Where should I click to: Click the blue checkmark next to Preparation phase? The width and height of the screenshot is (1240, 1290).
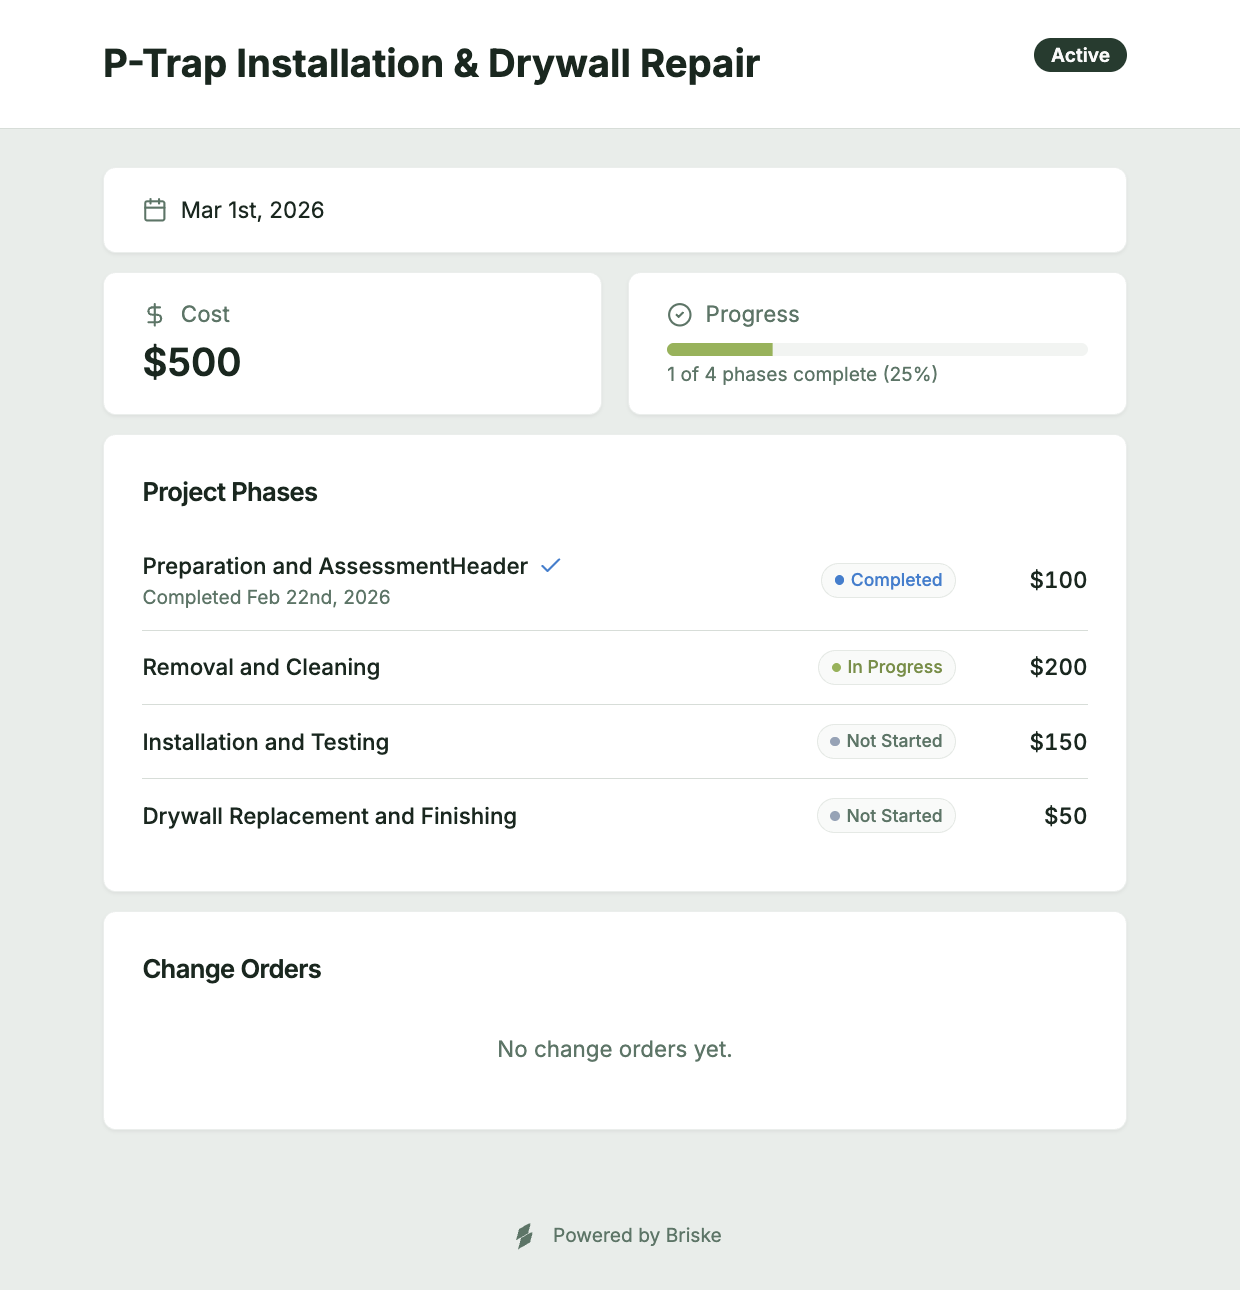point(550,565)
